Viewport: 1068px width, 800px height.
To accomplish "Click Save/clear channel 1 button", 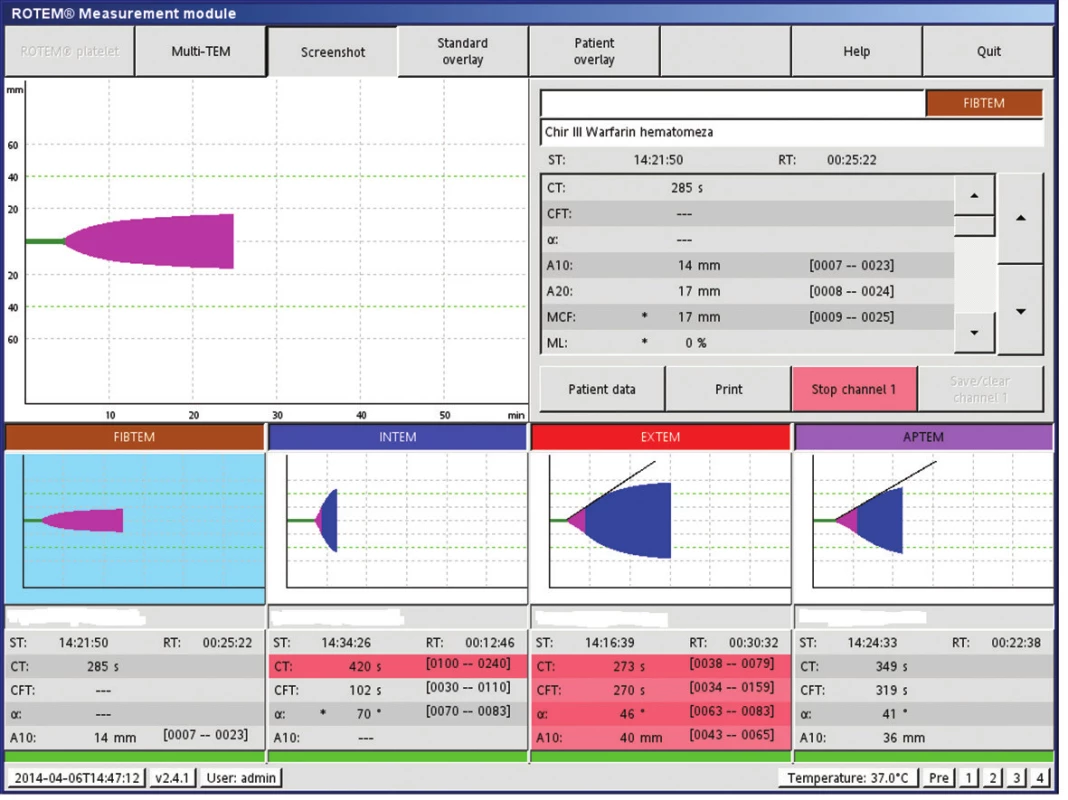I will tap(980, 389).
